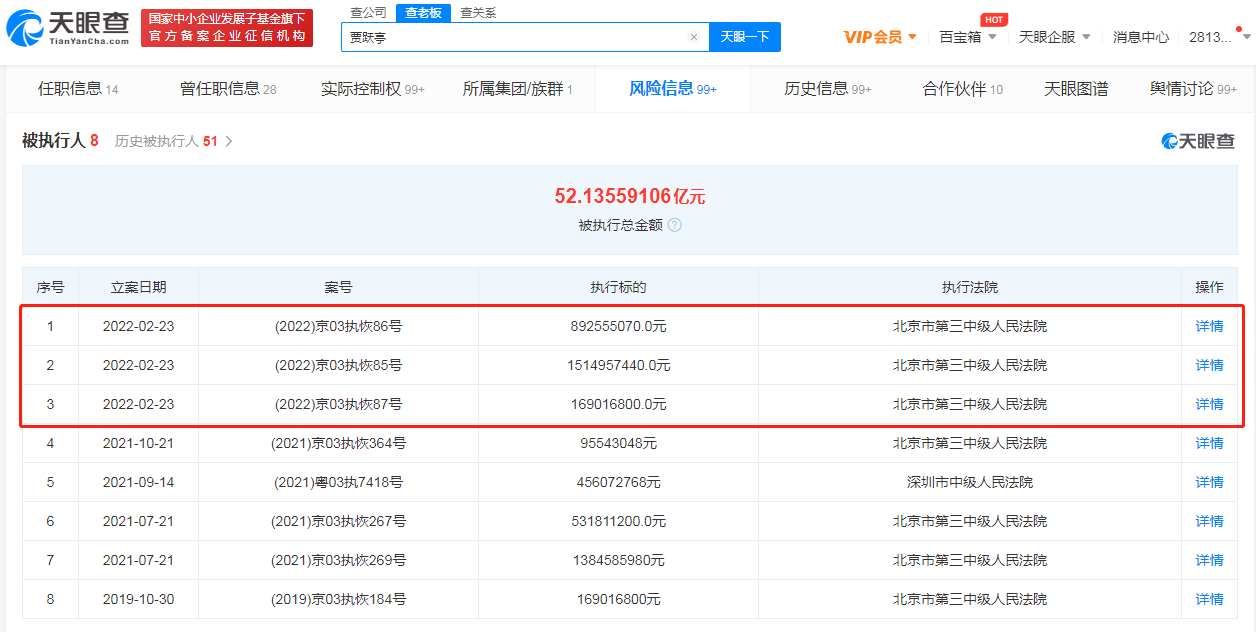The height and width of the screenshot is (632, 1256).
Task: Open the 舆情讨论 tab
Action: click(1193, 89)
